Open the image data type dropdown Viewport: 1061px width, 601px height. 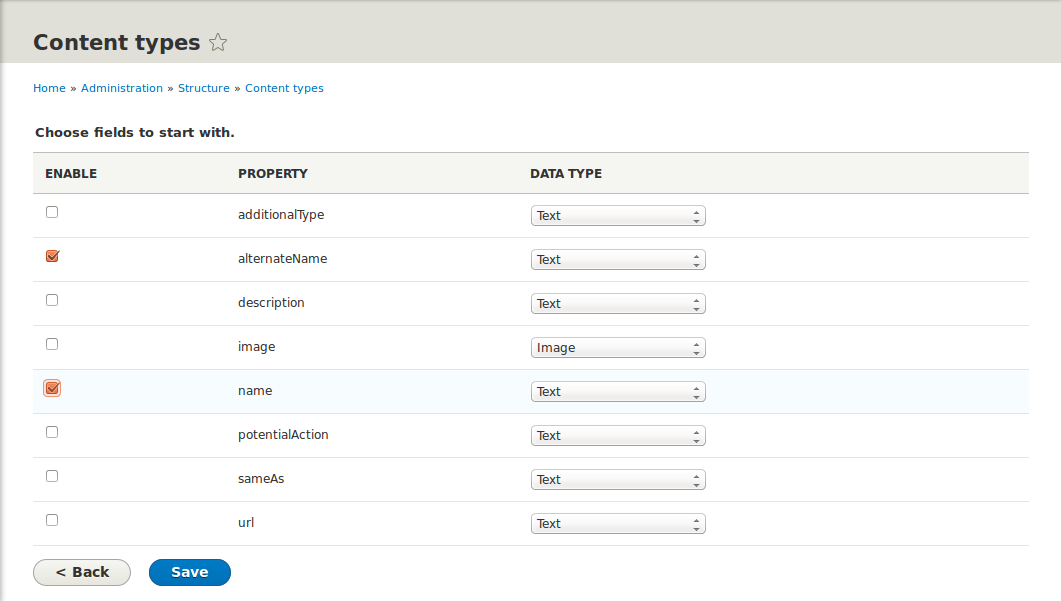617,348
